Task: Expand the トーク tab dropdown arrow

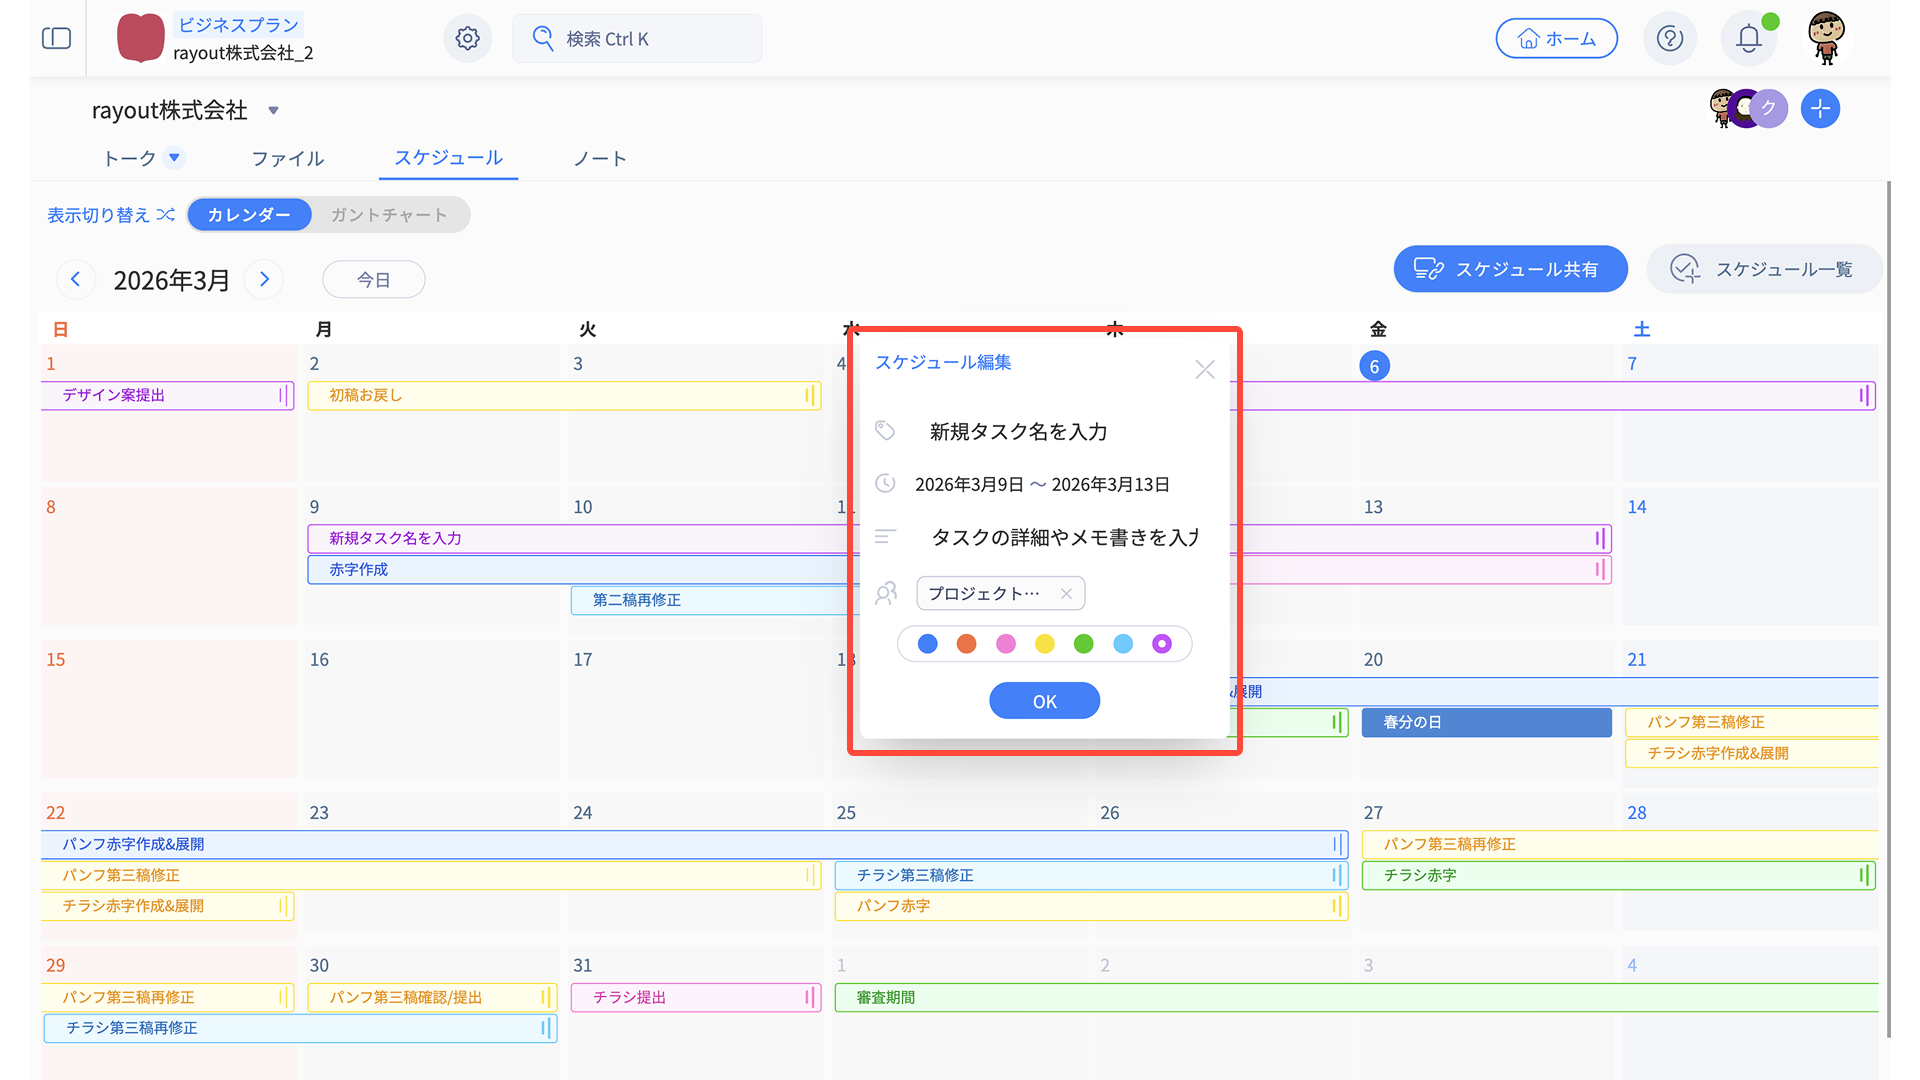Action: (174, 158)
